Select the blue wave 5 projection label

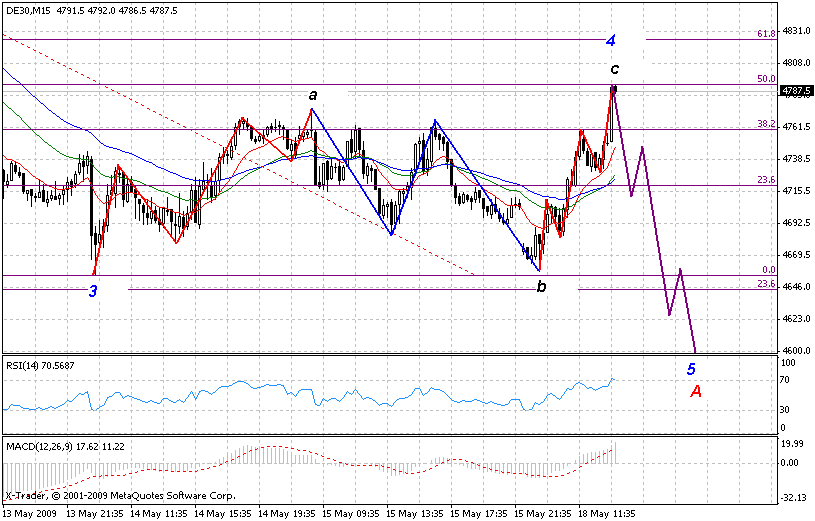click(690, 369)
